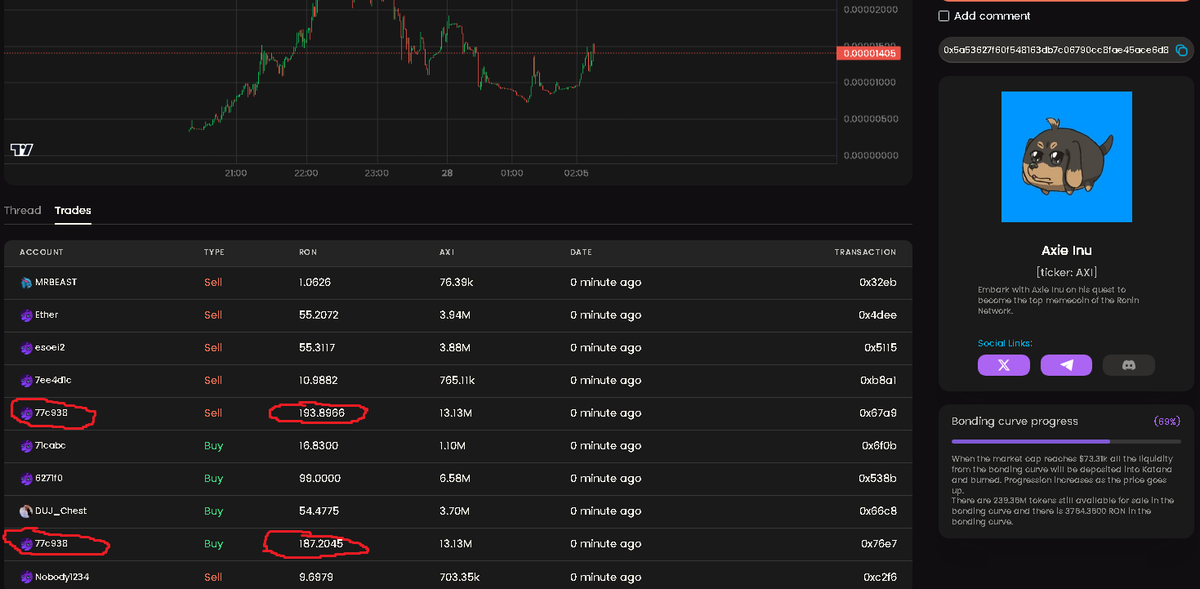The height and width of the screenshot is (589, 1200).
Task: Click the TRANSACTION column header
Action: 865,252
